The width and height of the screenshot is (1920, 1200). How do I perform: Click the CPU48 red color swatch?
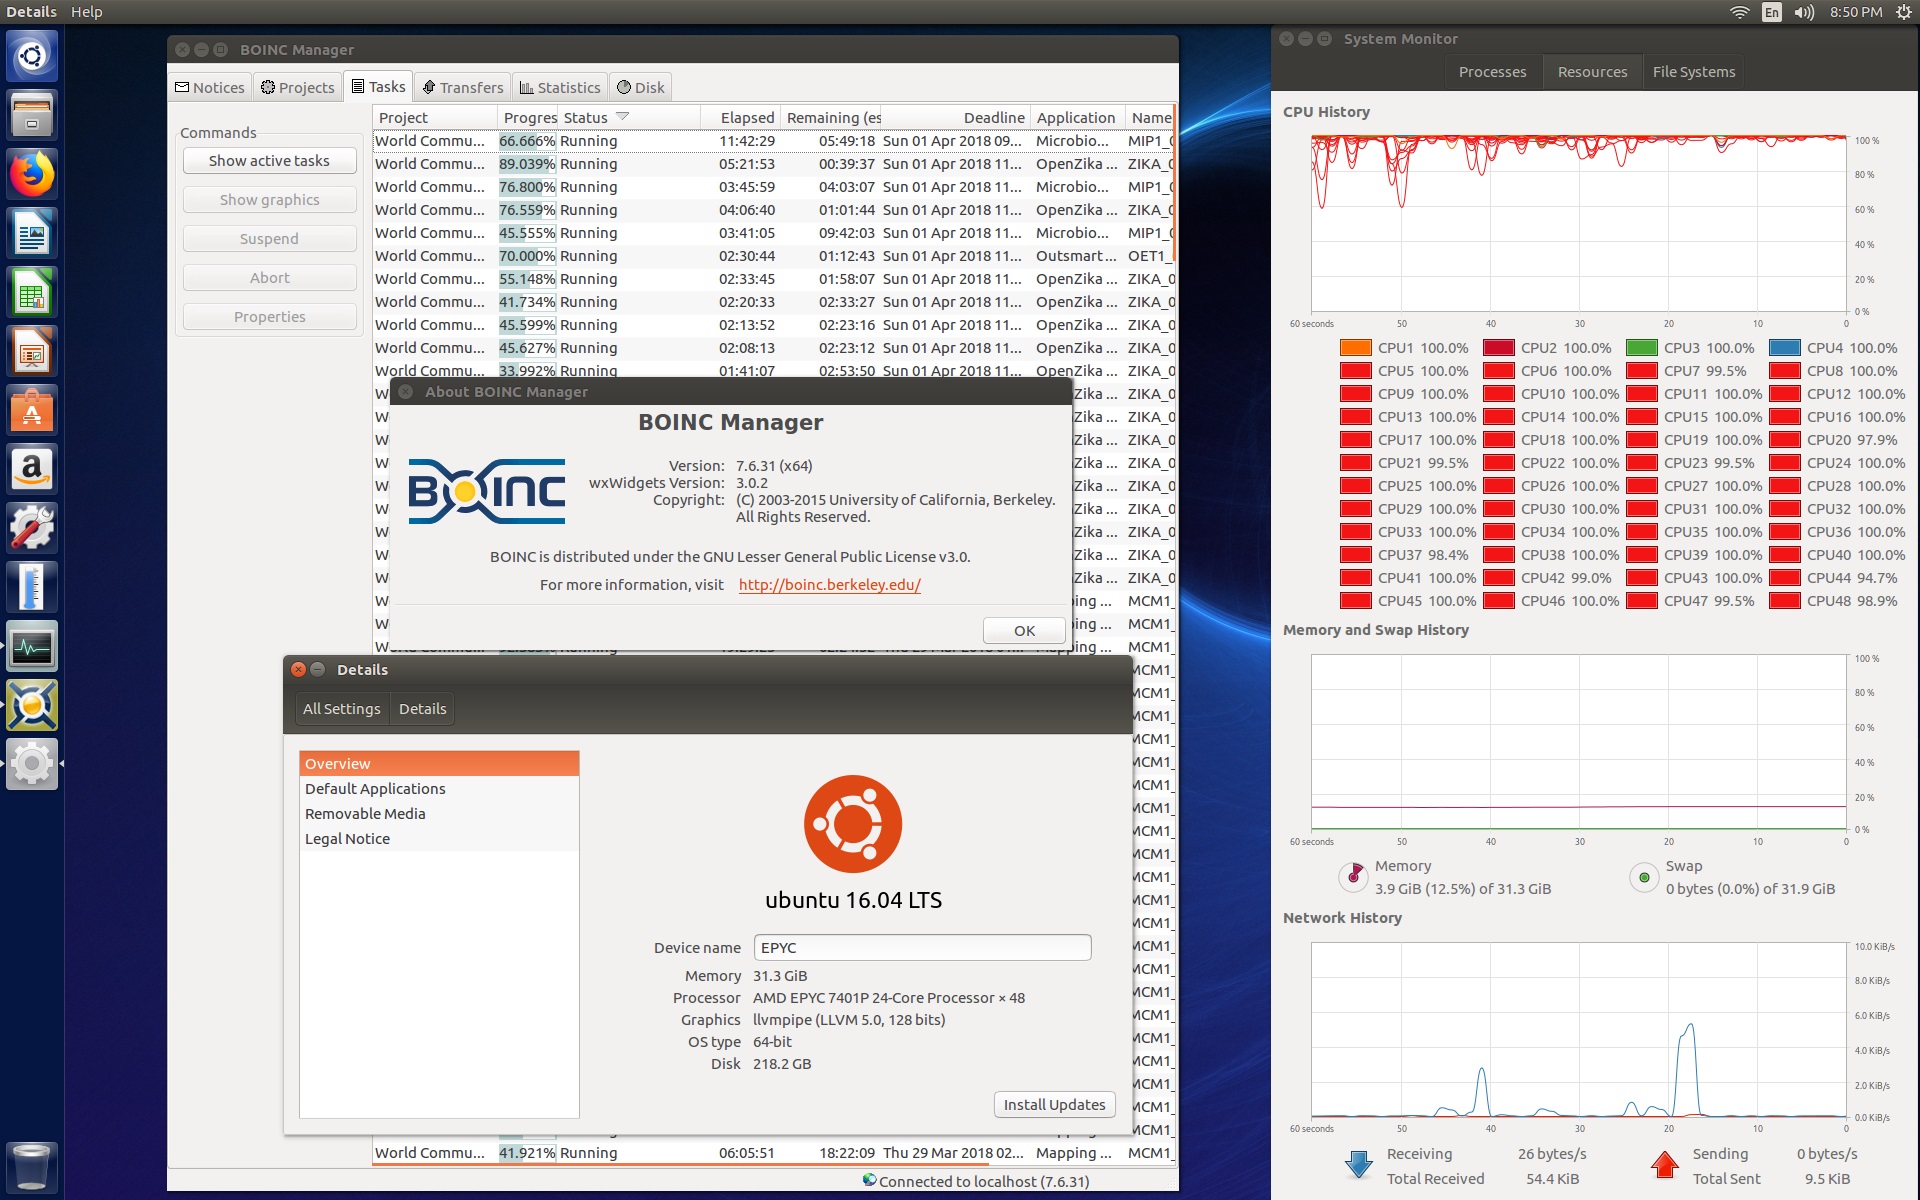(1784, 601)
